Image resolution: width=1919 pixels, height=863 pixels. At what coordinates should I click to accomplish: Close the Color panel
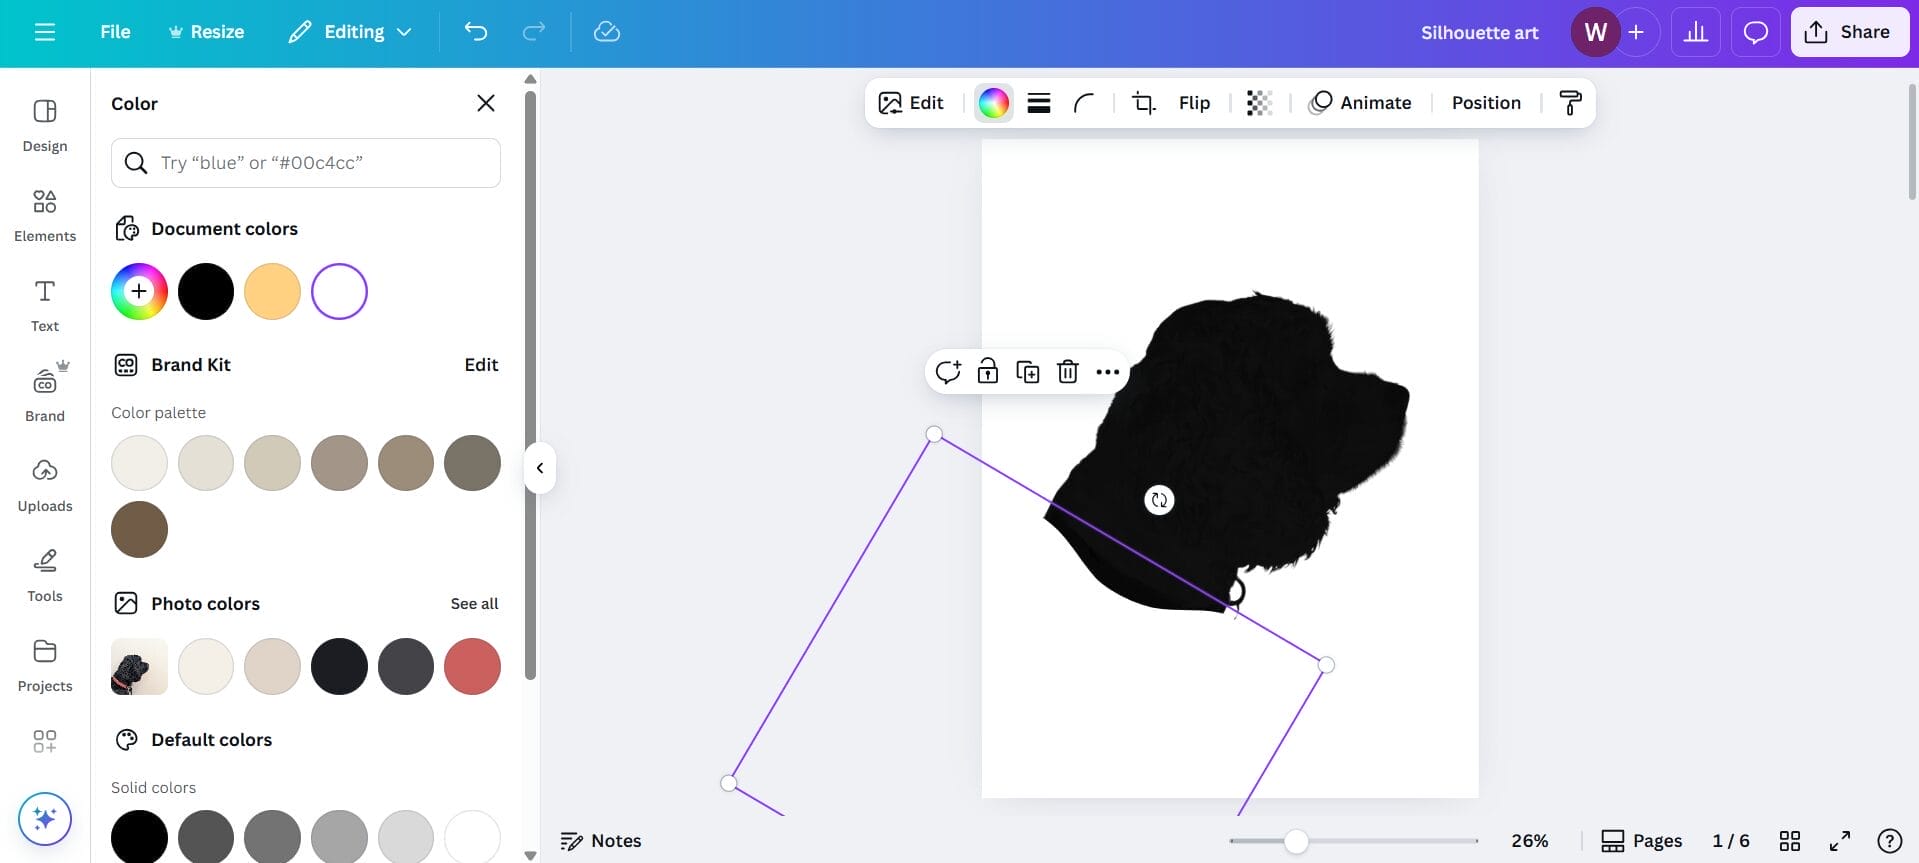(x=486, y=103)
